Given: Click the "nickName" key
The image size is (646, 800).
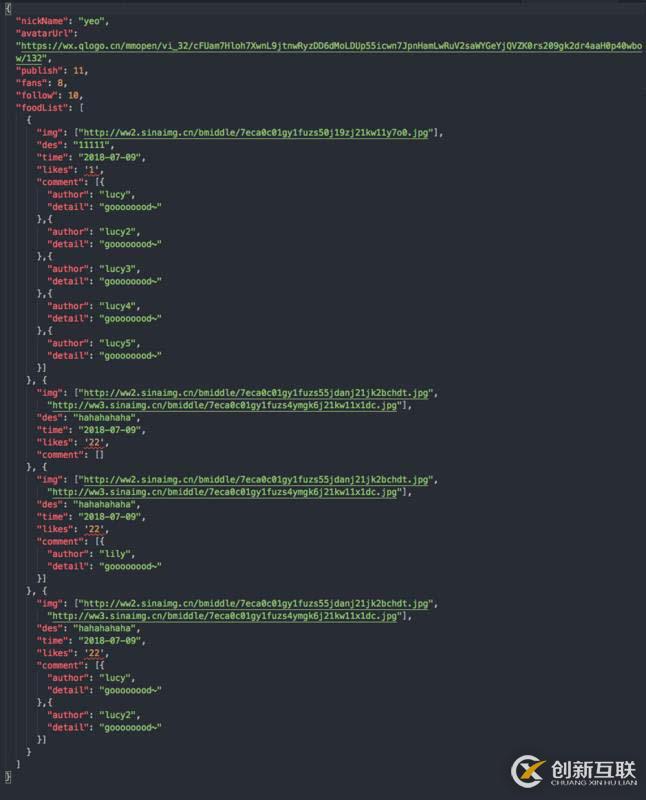Looking at the screenshot, I should click(x=41, y=21).
